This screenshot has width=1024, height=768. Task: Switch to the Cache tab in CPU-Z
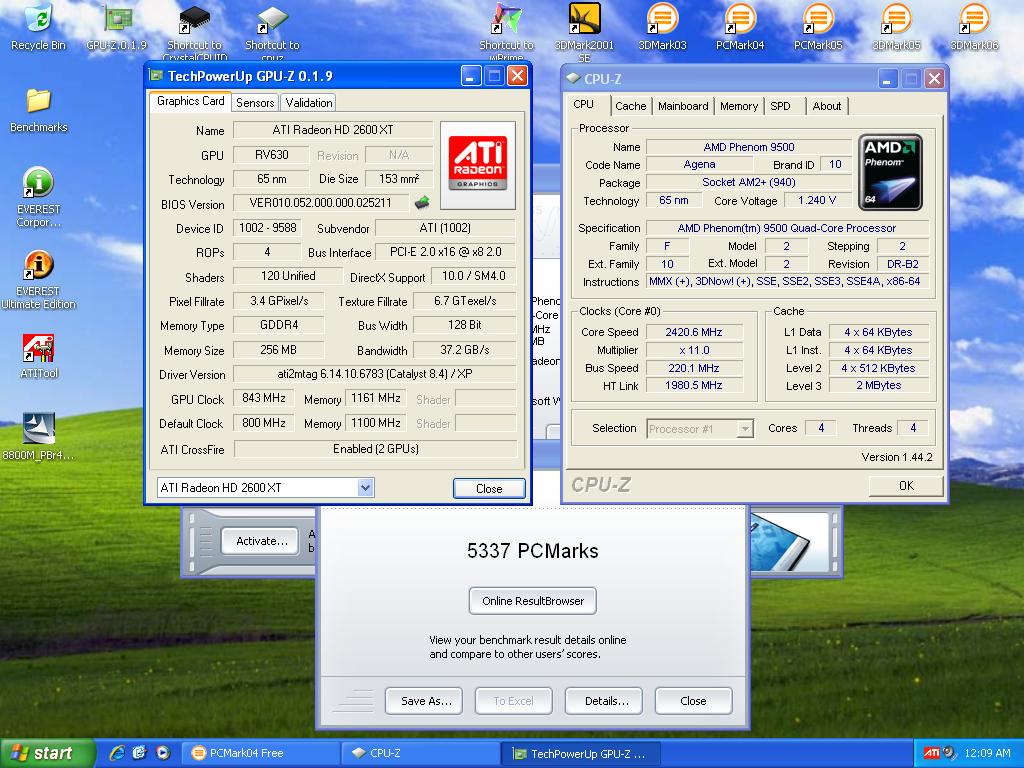coord(630,106)
